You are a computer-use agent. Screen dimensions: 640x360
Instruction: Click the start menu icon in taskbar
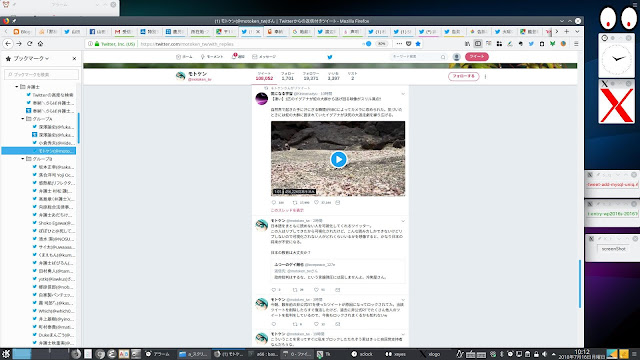click(x=6, y=354)
